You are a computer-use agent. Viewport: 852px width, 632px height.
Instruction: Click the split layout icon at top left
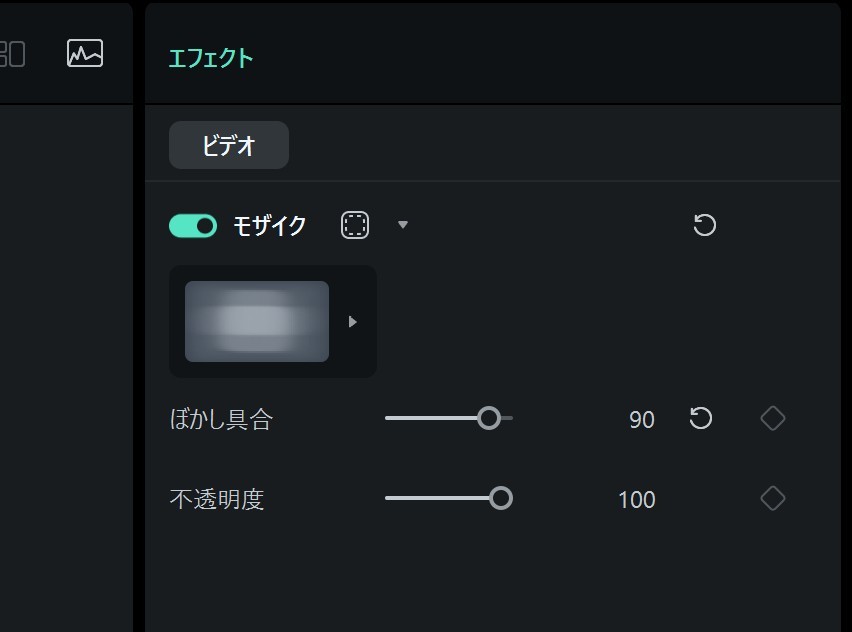[x=12, y=54]
